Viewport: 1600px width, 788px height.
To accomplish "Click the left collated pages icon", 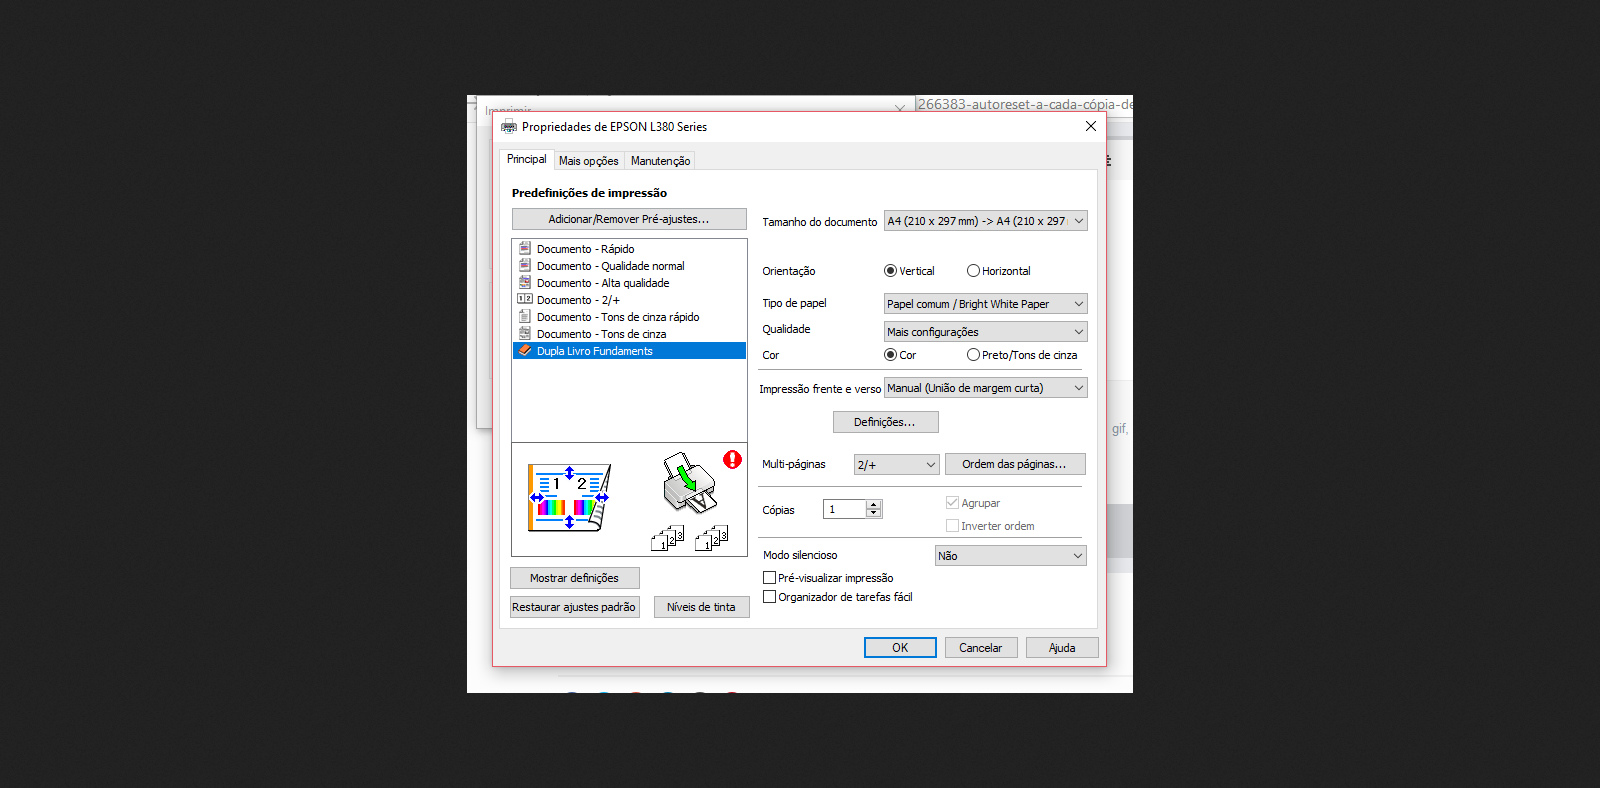I will point(667,539).
